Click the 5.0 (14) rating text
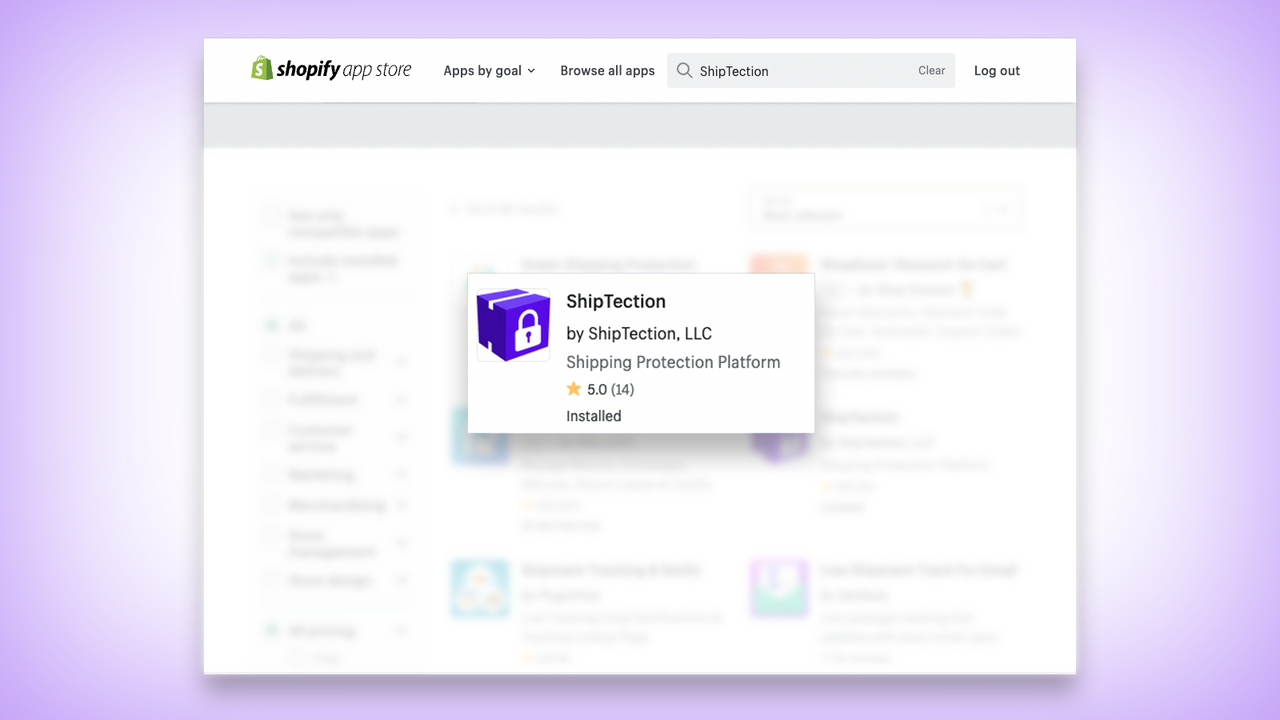1280x720 pixels. [x=610, y=389]
